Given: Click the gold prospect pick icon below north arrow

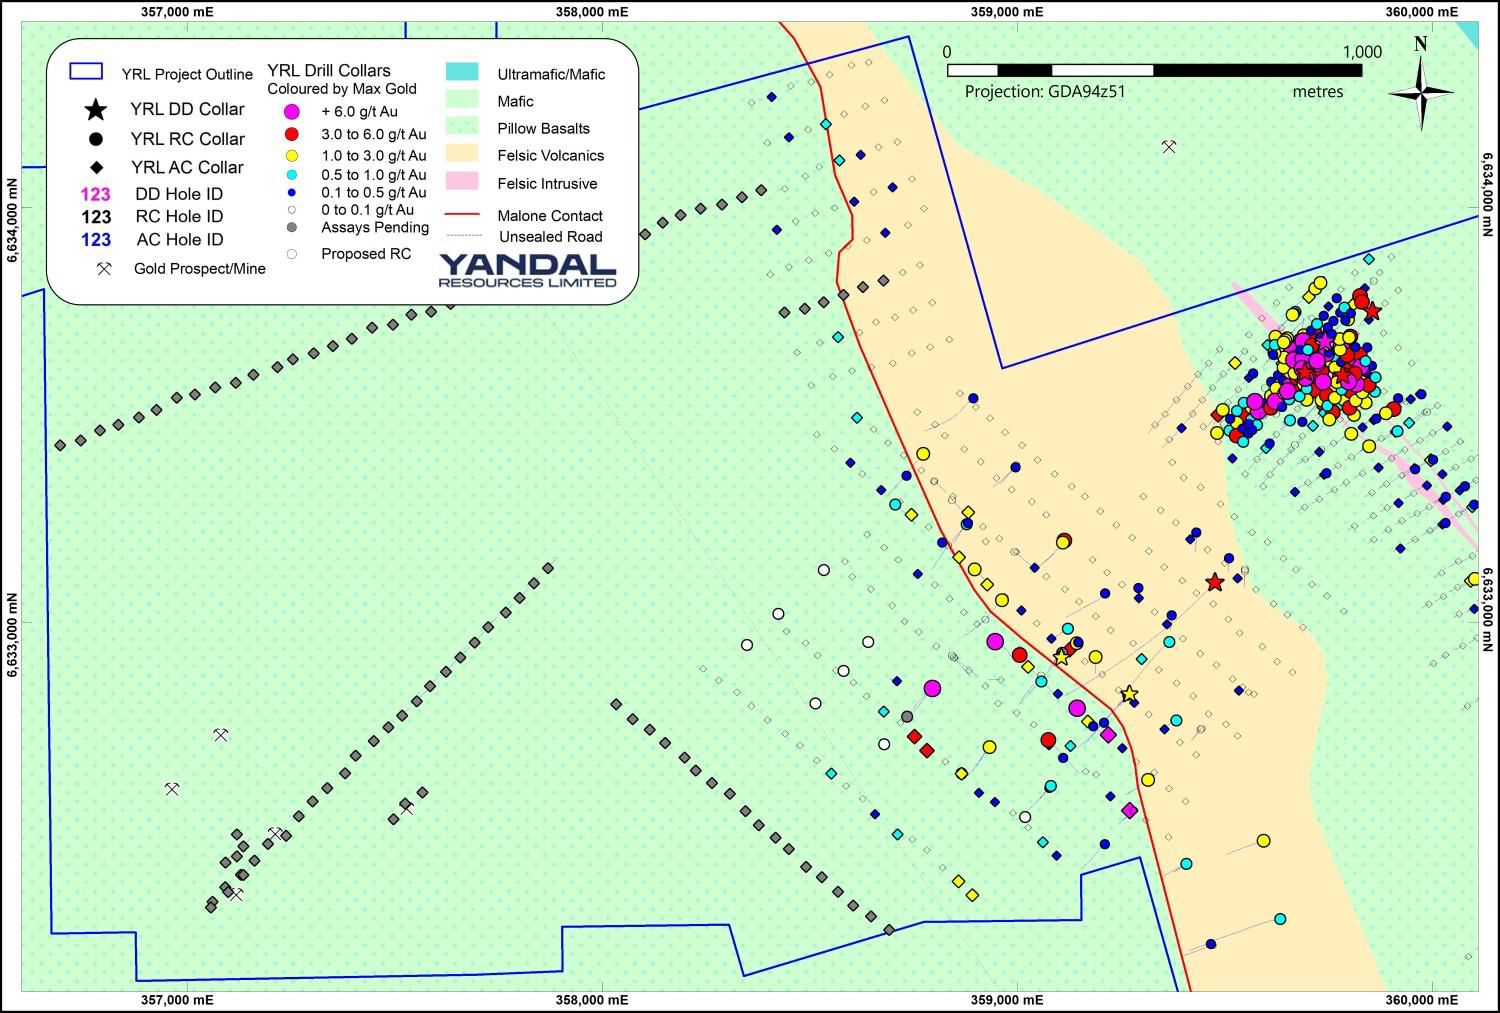Looking at the screenshot, I should [x=1169, y=147].
